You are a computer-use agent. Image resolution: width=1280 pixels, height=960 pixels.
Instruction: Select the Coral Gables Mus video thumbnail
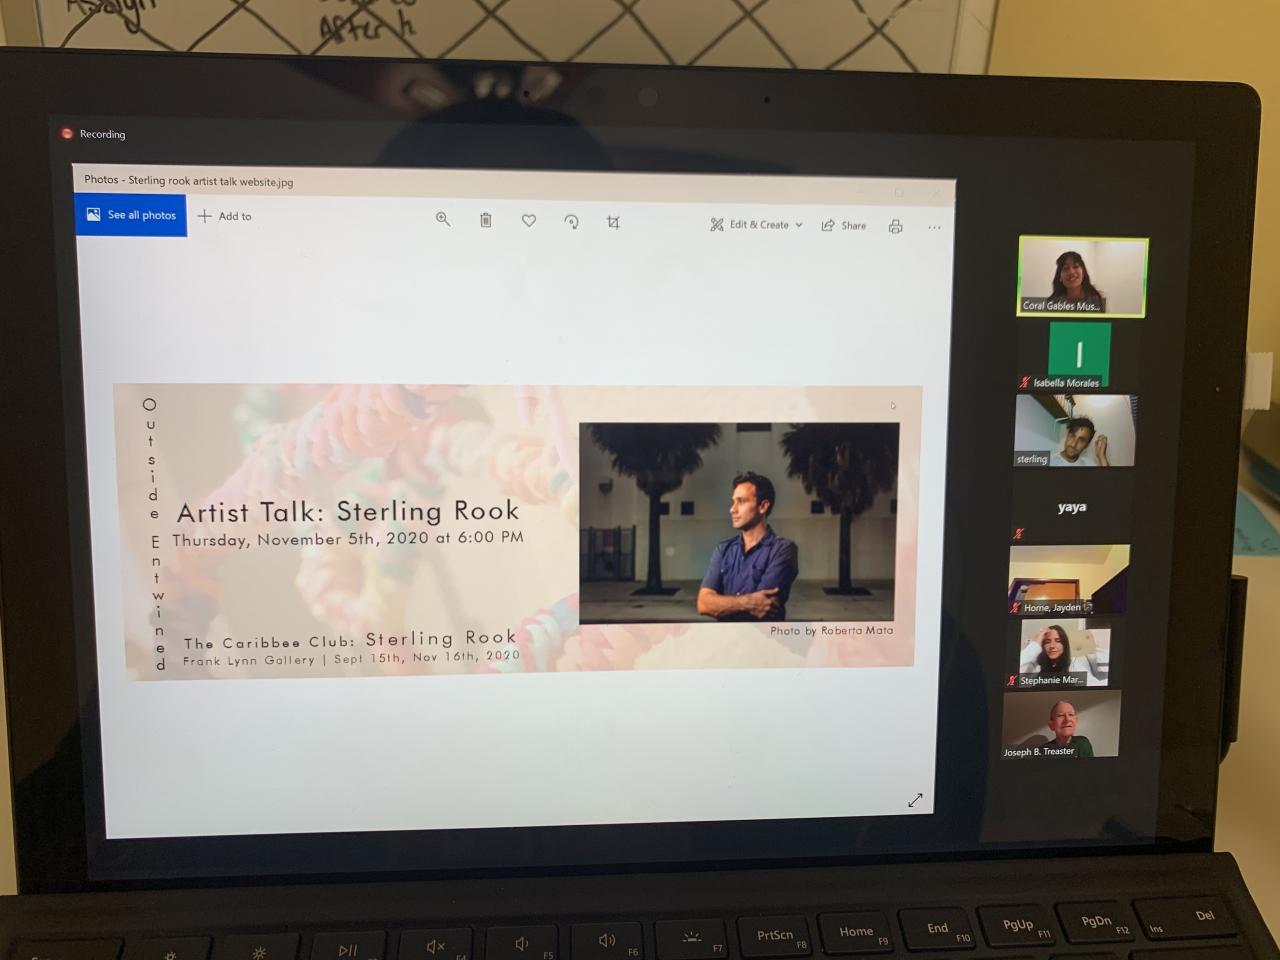coord(1082,276)
